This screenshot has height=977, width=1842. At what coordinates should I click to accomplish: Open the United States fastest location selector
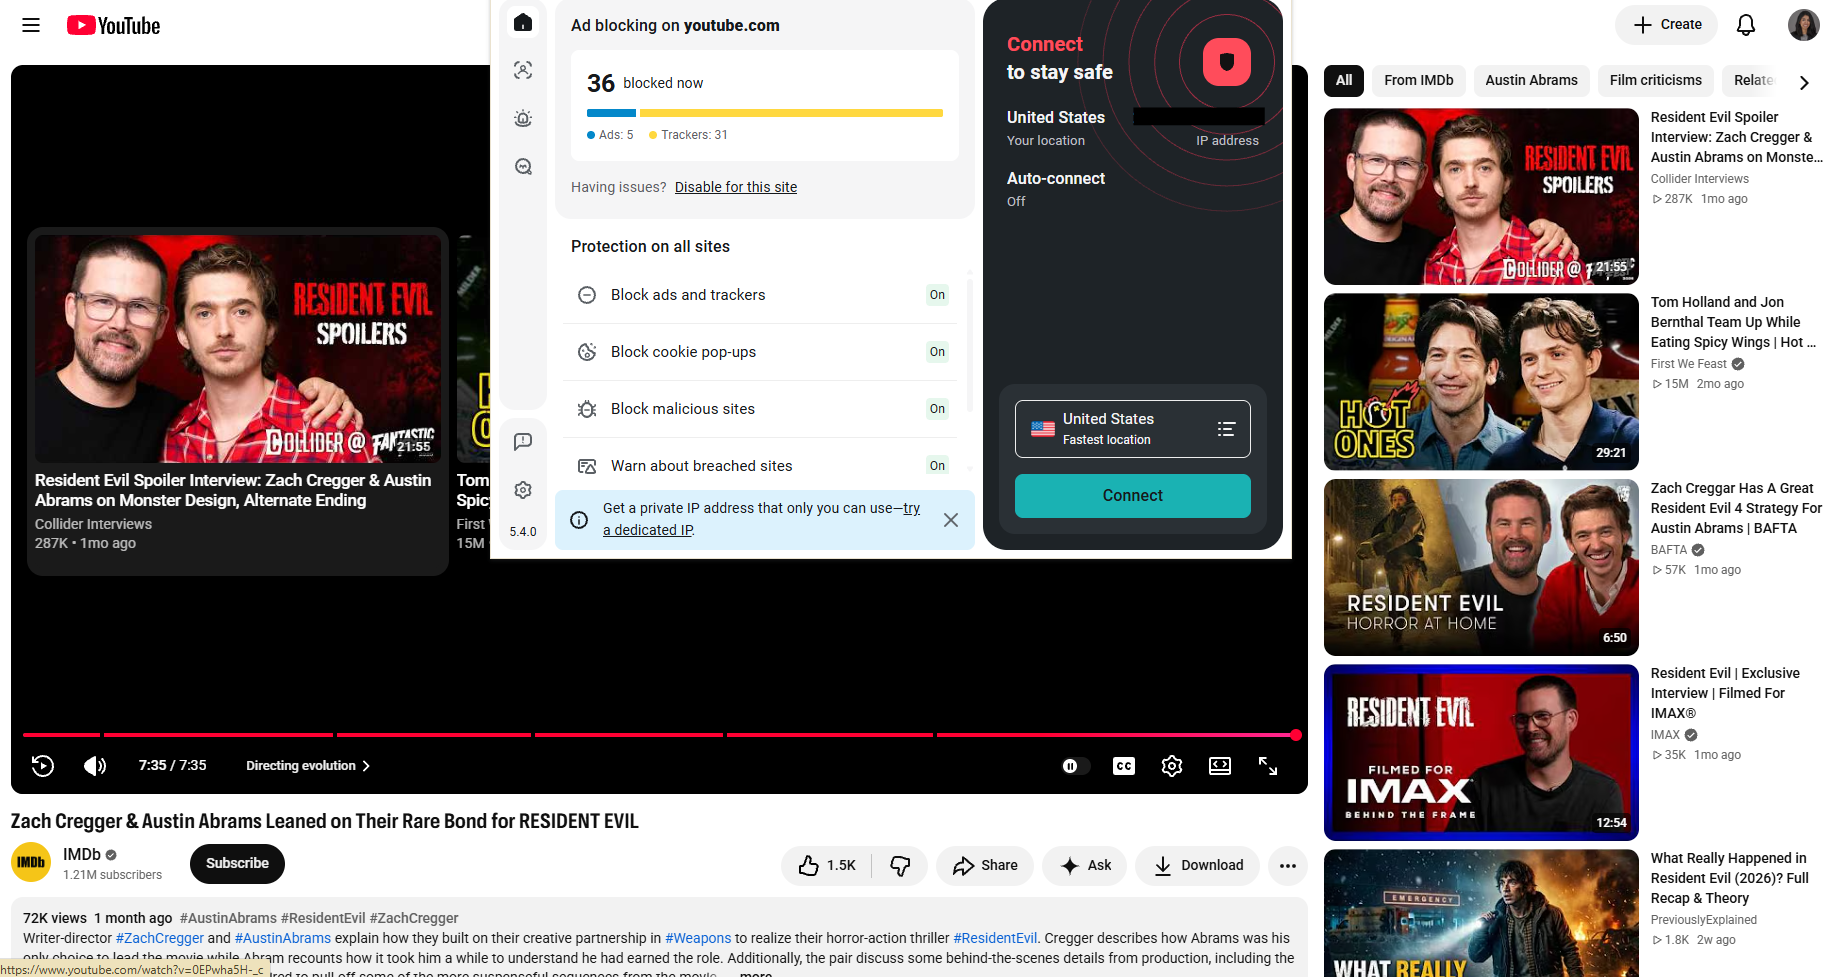click(1133, 429)
